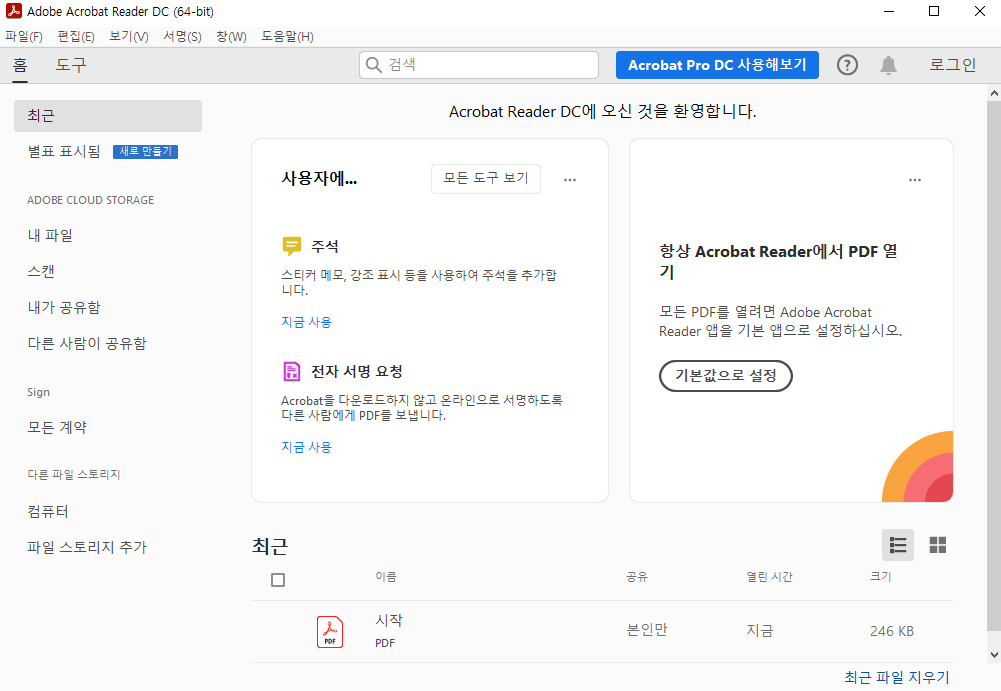The width and height of the screenshot is (1001, 691).
Task: Click the list view icon
Action: tap(897, 545)
